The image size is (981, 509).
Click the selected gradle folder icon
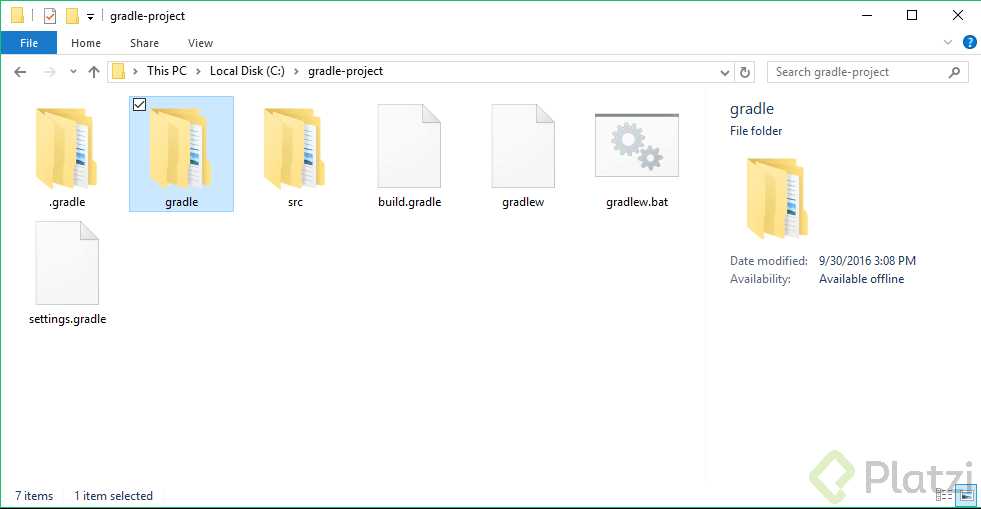click(180, 148)
